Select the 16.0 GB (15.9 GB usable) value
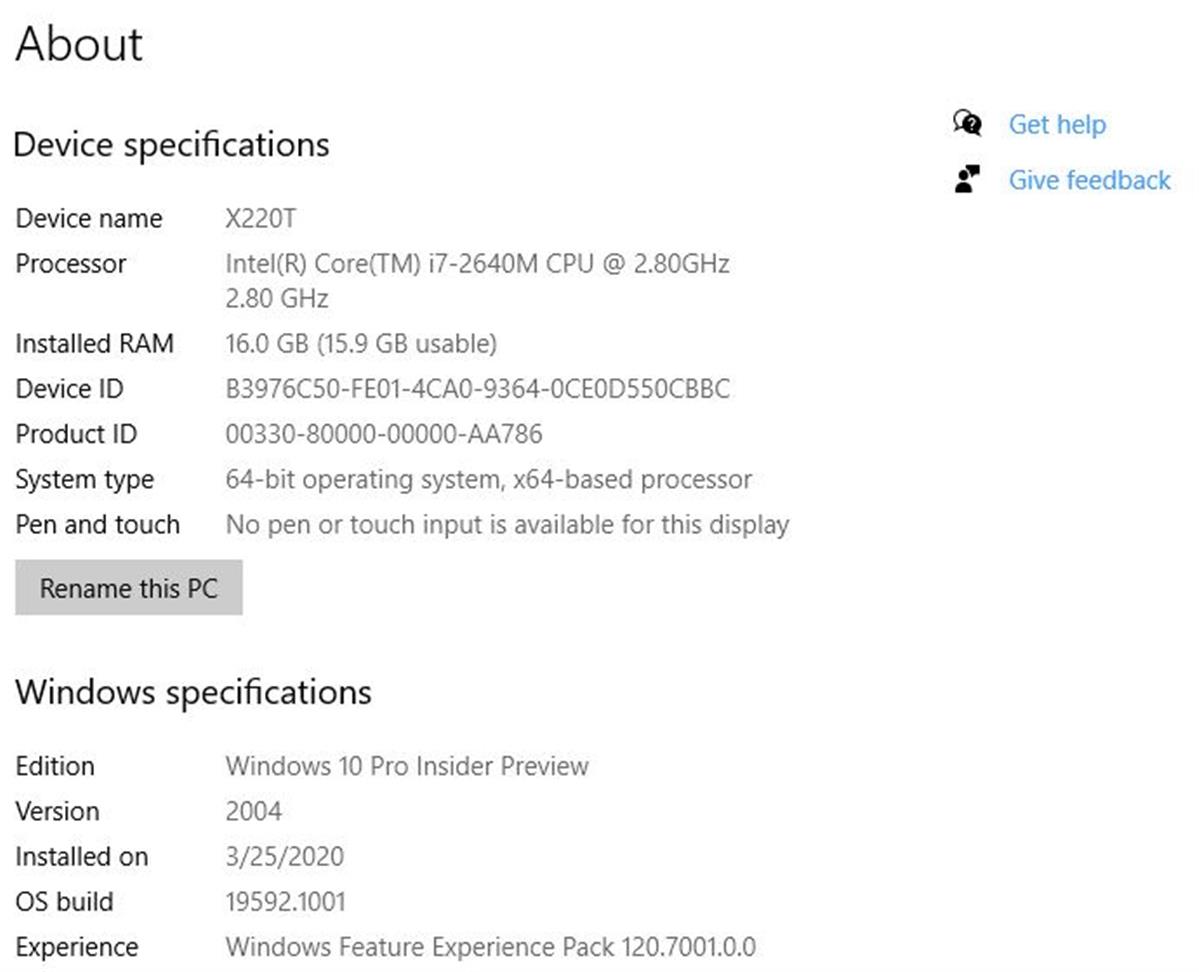This screenshot has width=1199, height=972. pos(361,344)
